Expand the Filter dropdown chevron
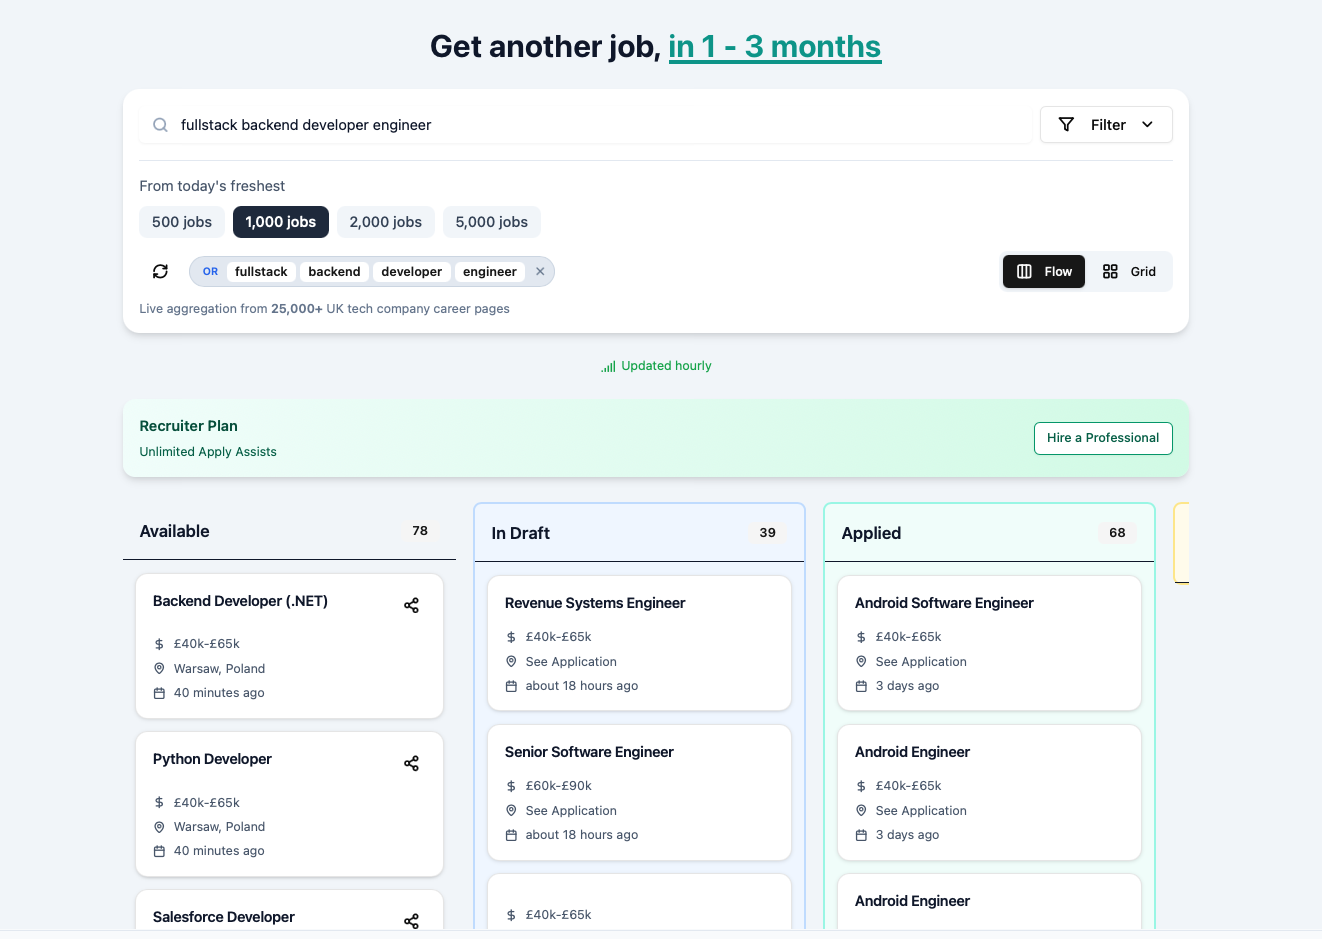The height and width of the screenshot is (939, 1322). (x=1147, y=125)
